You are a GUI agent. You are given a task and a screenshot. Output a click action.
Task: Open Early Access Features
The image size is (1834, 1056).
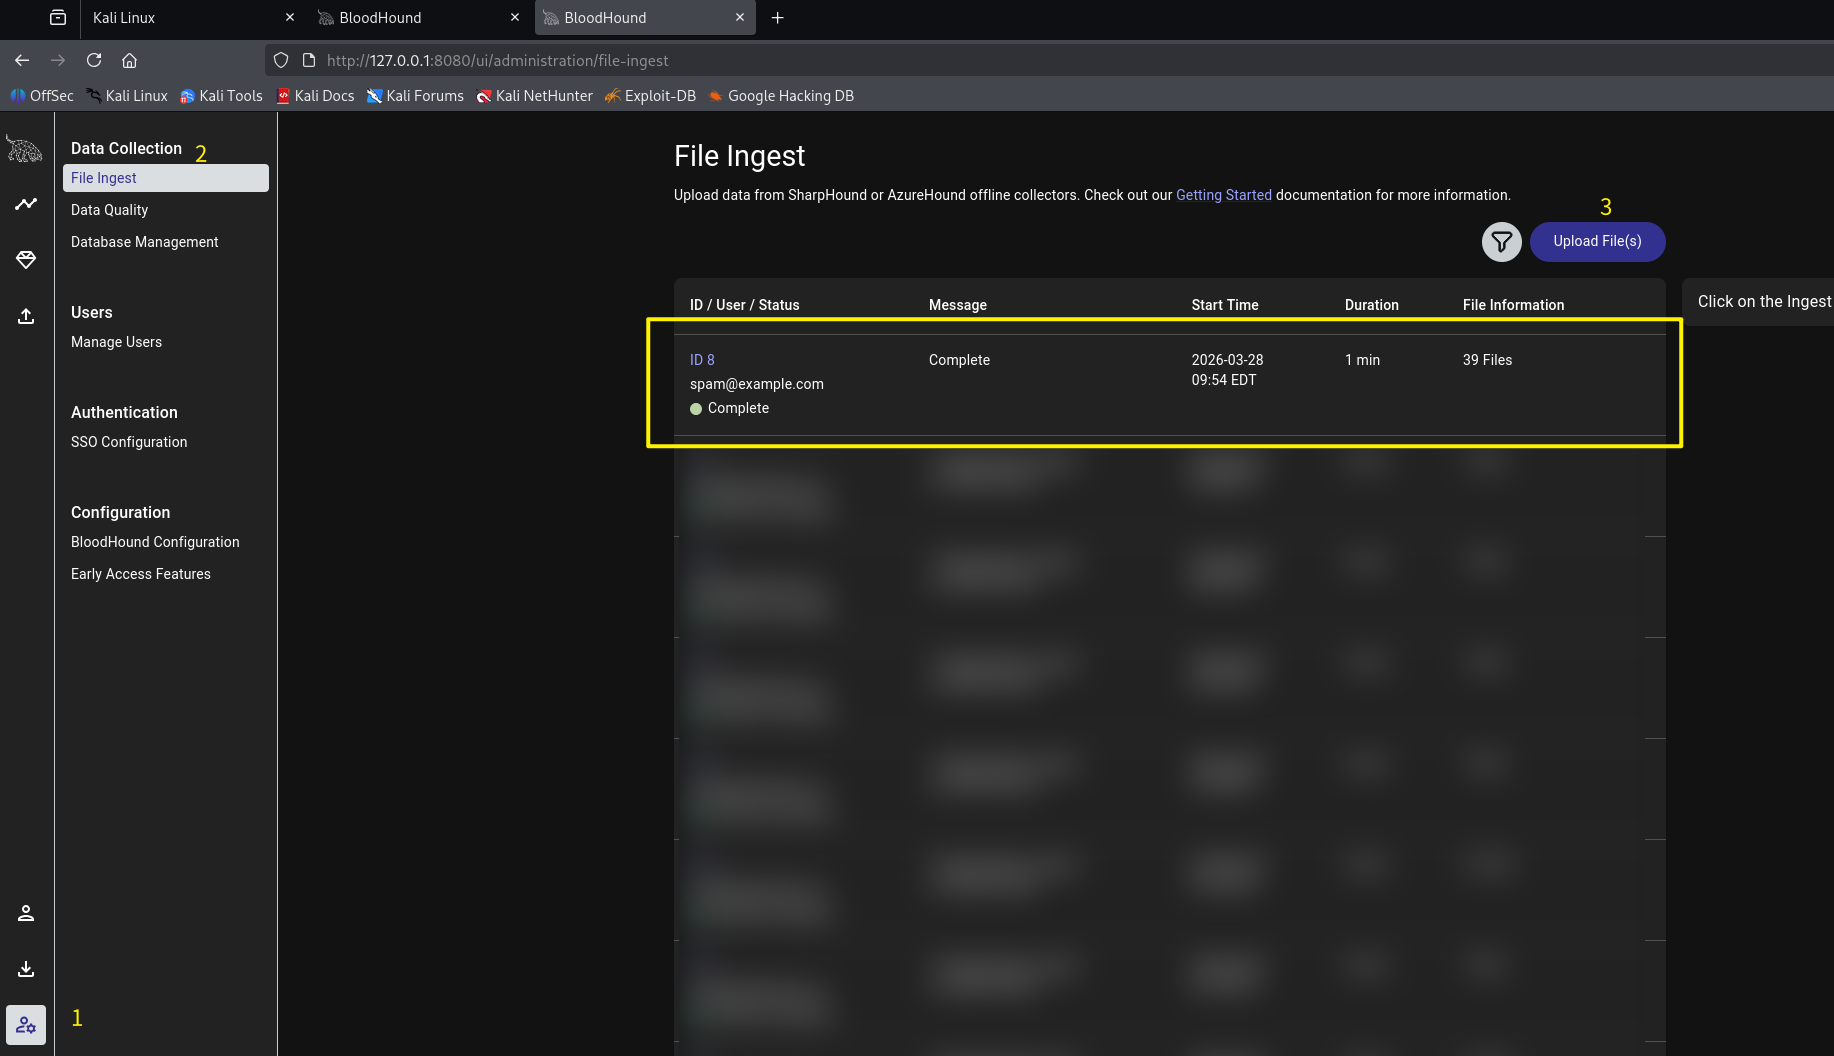[x=141, y=574]
